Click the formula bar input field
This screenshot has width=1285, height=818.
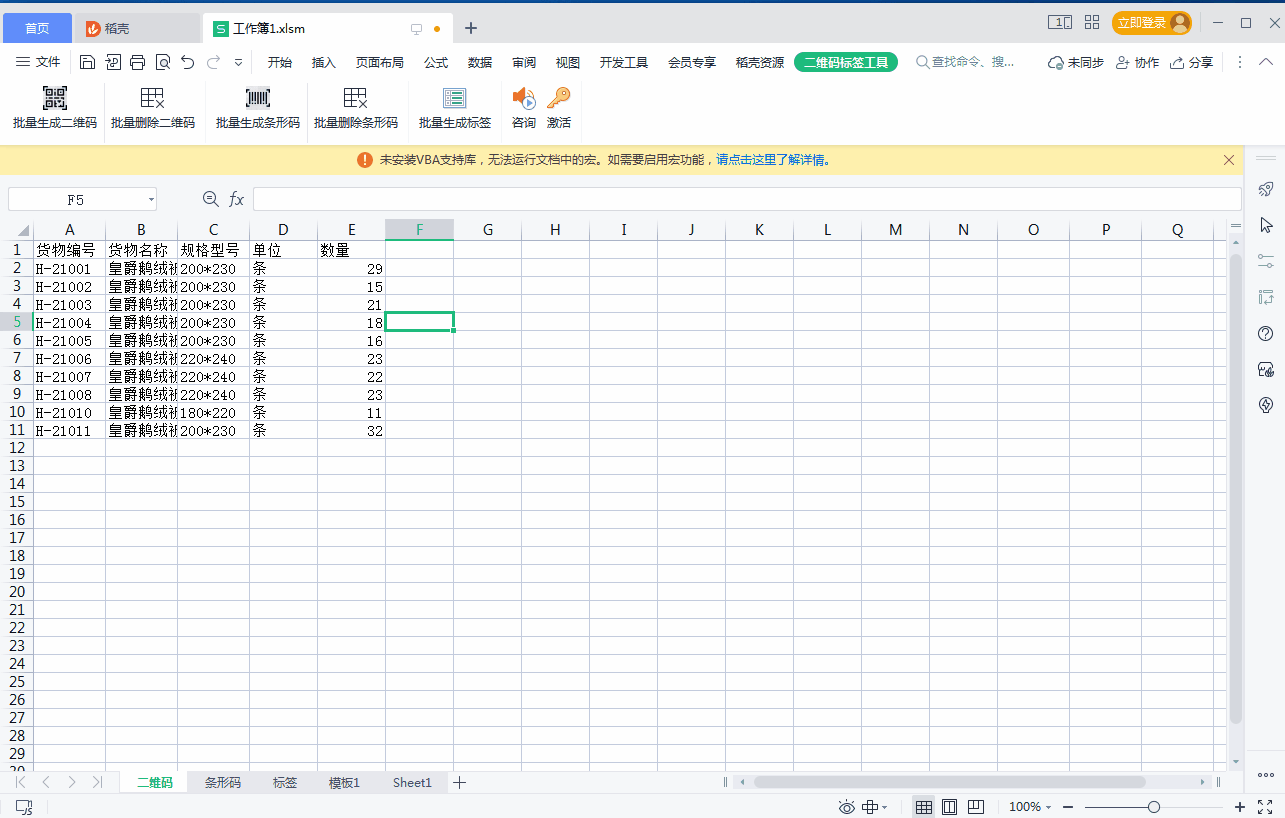tap(747, 199)
